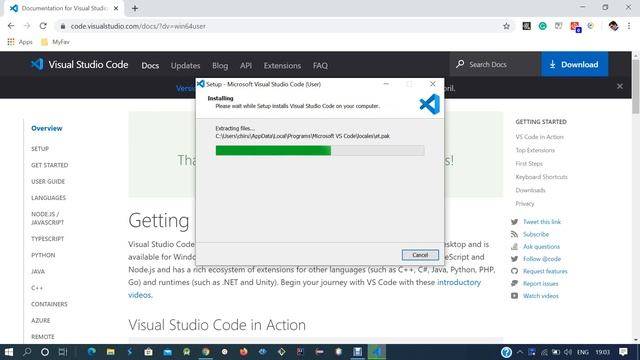
Task: Jump to VS Code in Action section link
Action: pos(539,137)
